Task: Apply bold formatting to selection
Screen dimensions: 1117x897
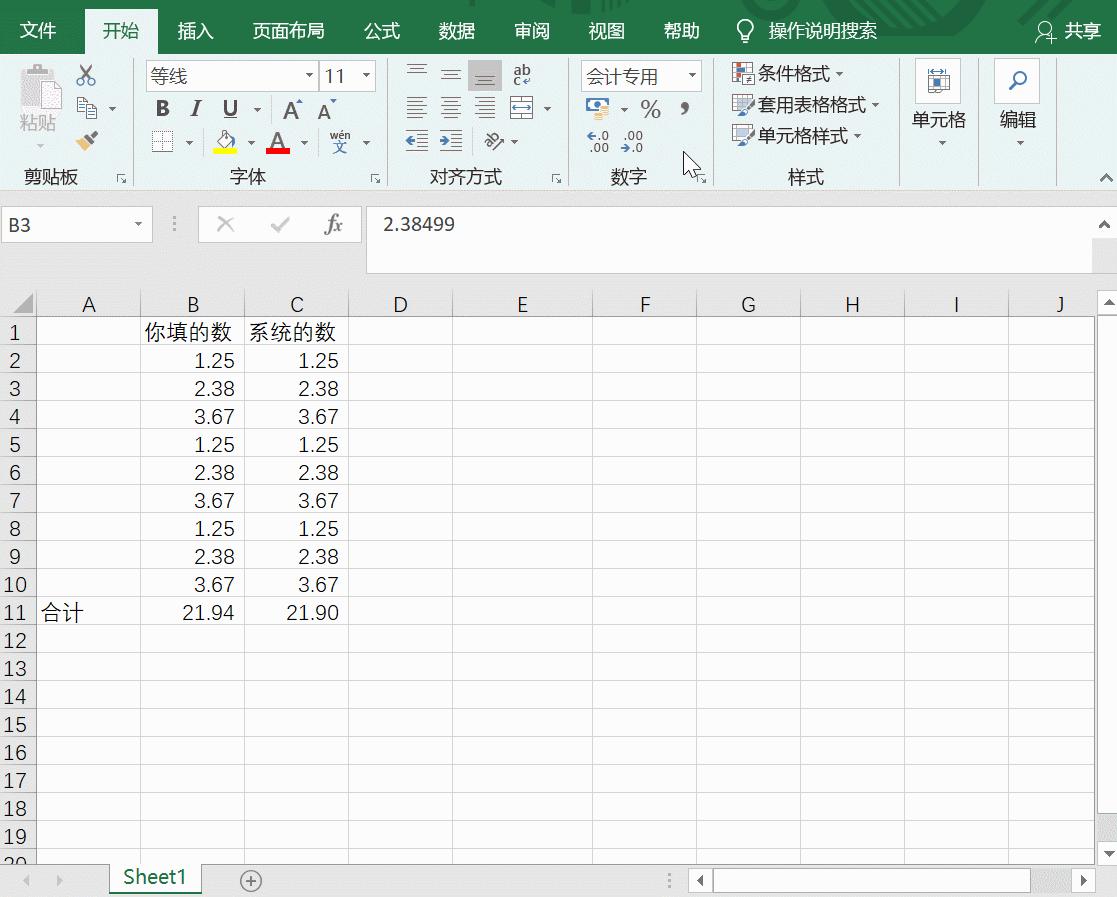Action: pyautogui.click(x=161, y=108)
